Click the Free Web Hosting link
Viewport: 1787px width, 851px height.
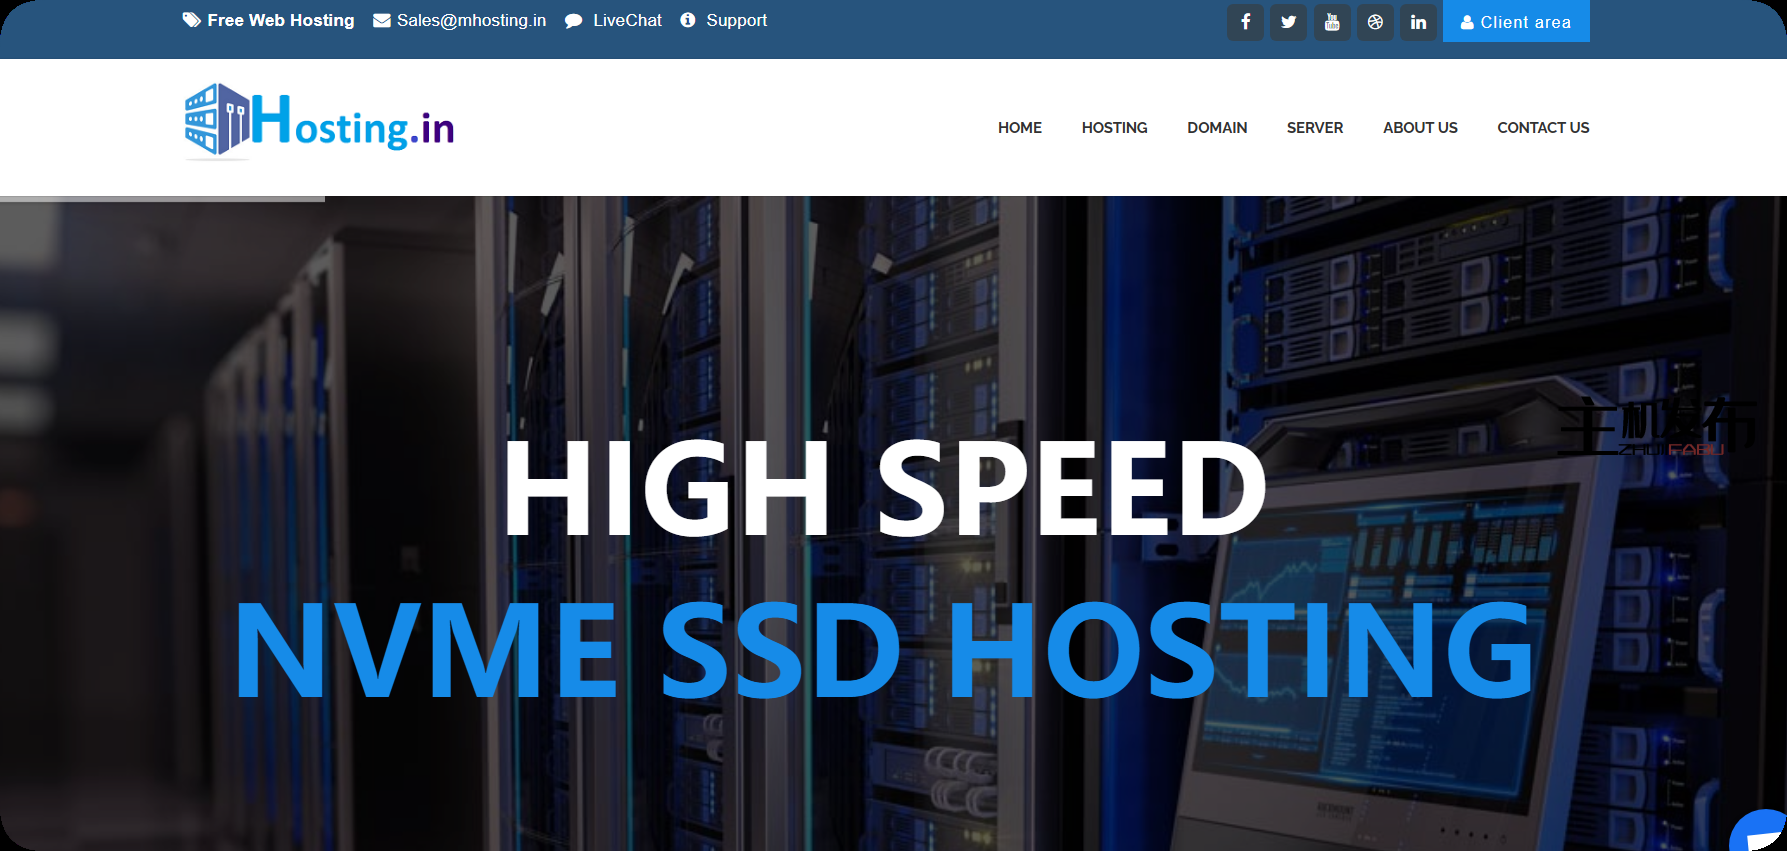280,20
